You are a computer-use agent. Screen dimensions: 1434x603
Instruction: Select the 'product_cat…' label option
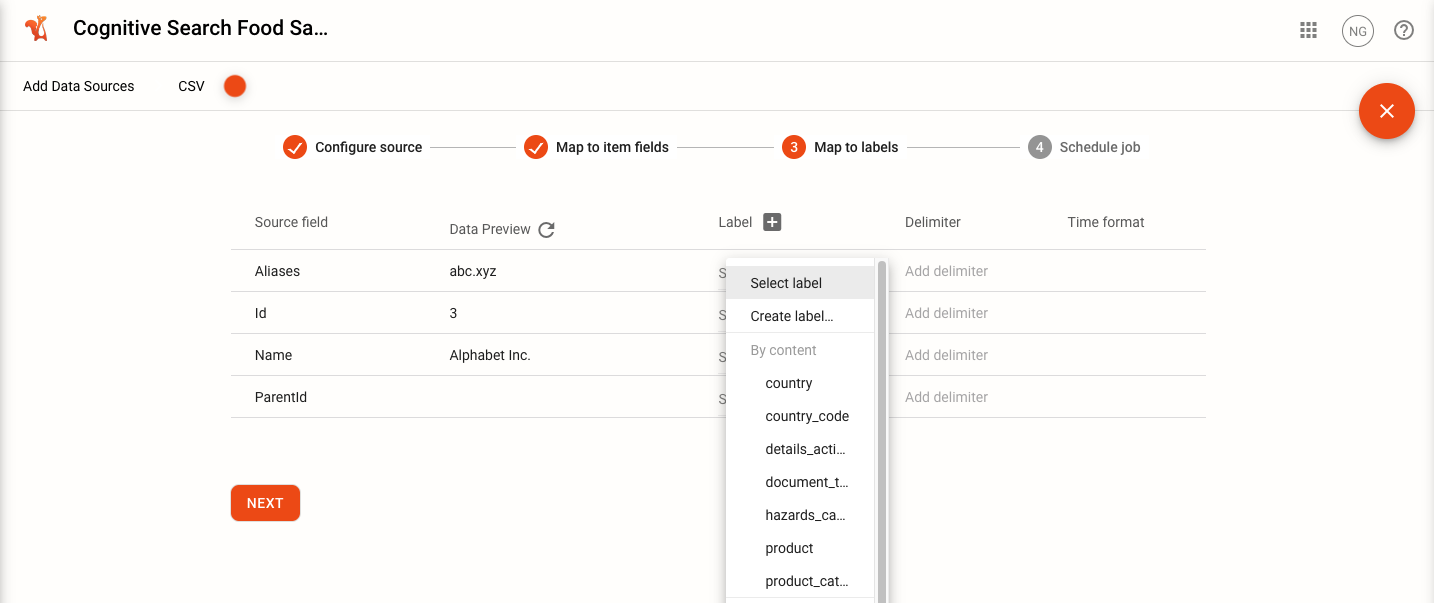pos(800,581)
